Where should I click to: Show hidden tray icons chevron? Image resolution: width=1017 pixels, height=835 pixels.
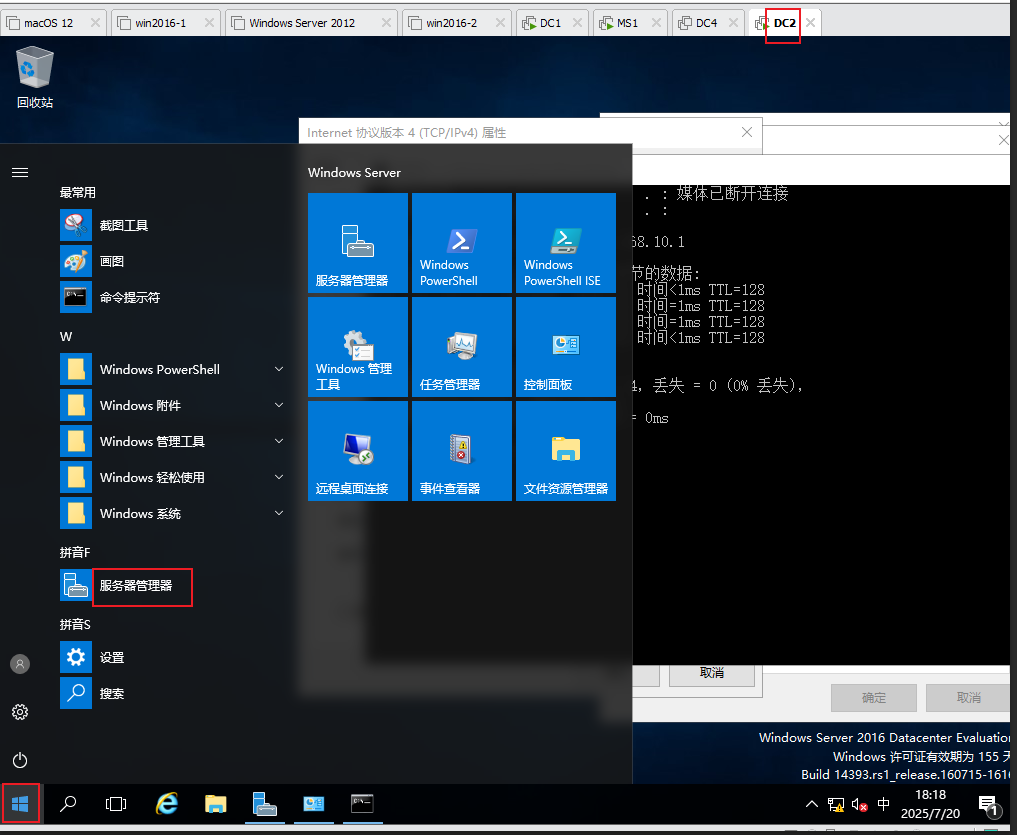(x=811, y=805)
